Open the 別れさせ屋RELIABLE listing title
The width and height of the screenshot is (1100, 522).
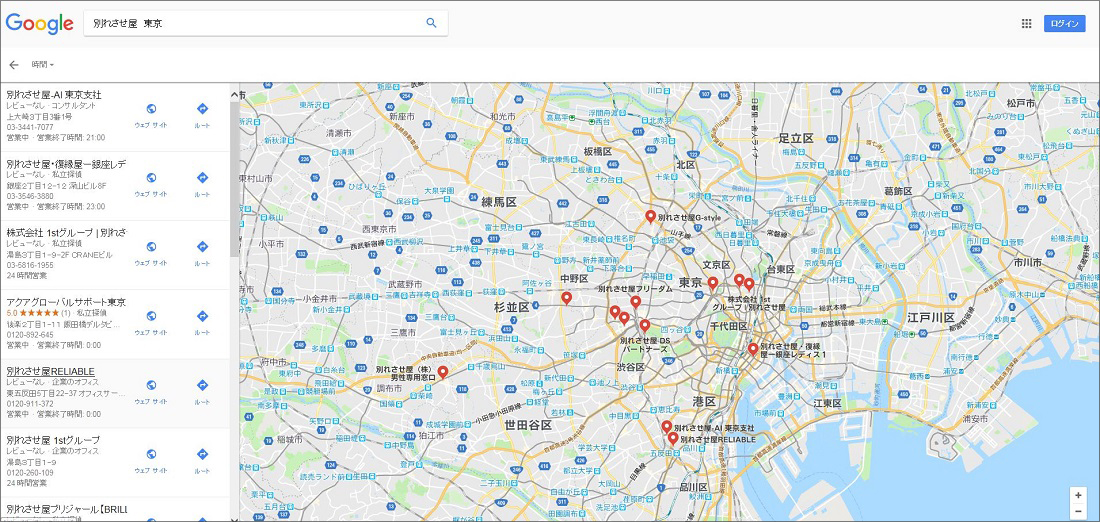(x=51, y=370)
